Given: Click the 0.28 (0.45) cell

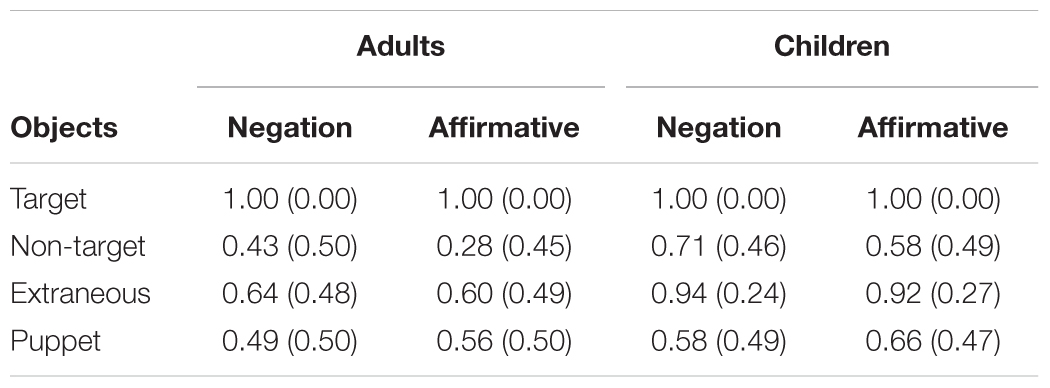Looking at the screenshot, I should pyautogui.click(x=504, y=247).
